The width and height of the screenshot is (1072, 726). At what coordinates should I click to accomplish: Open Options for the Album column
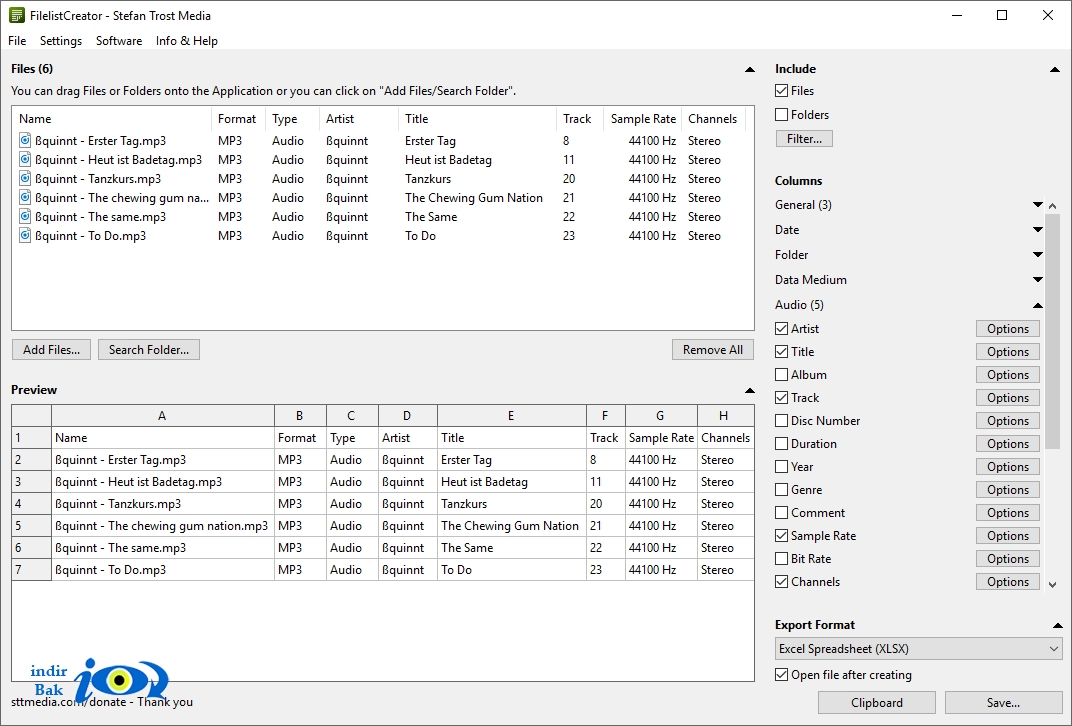coord(1008,375)
